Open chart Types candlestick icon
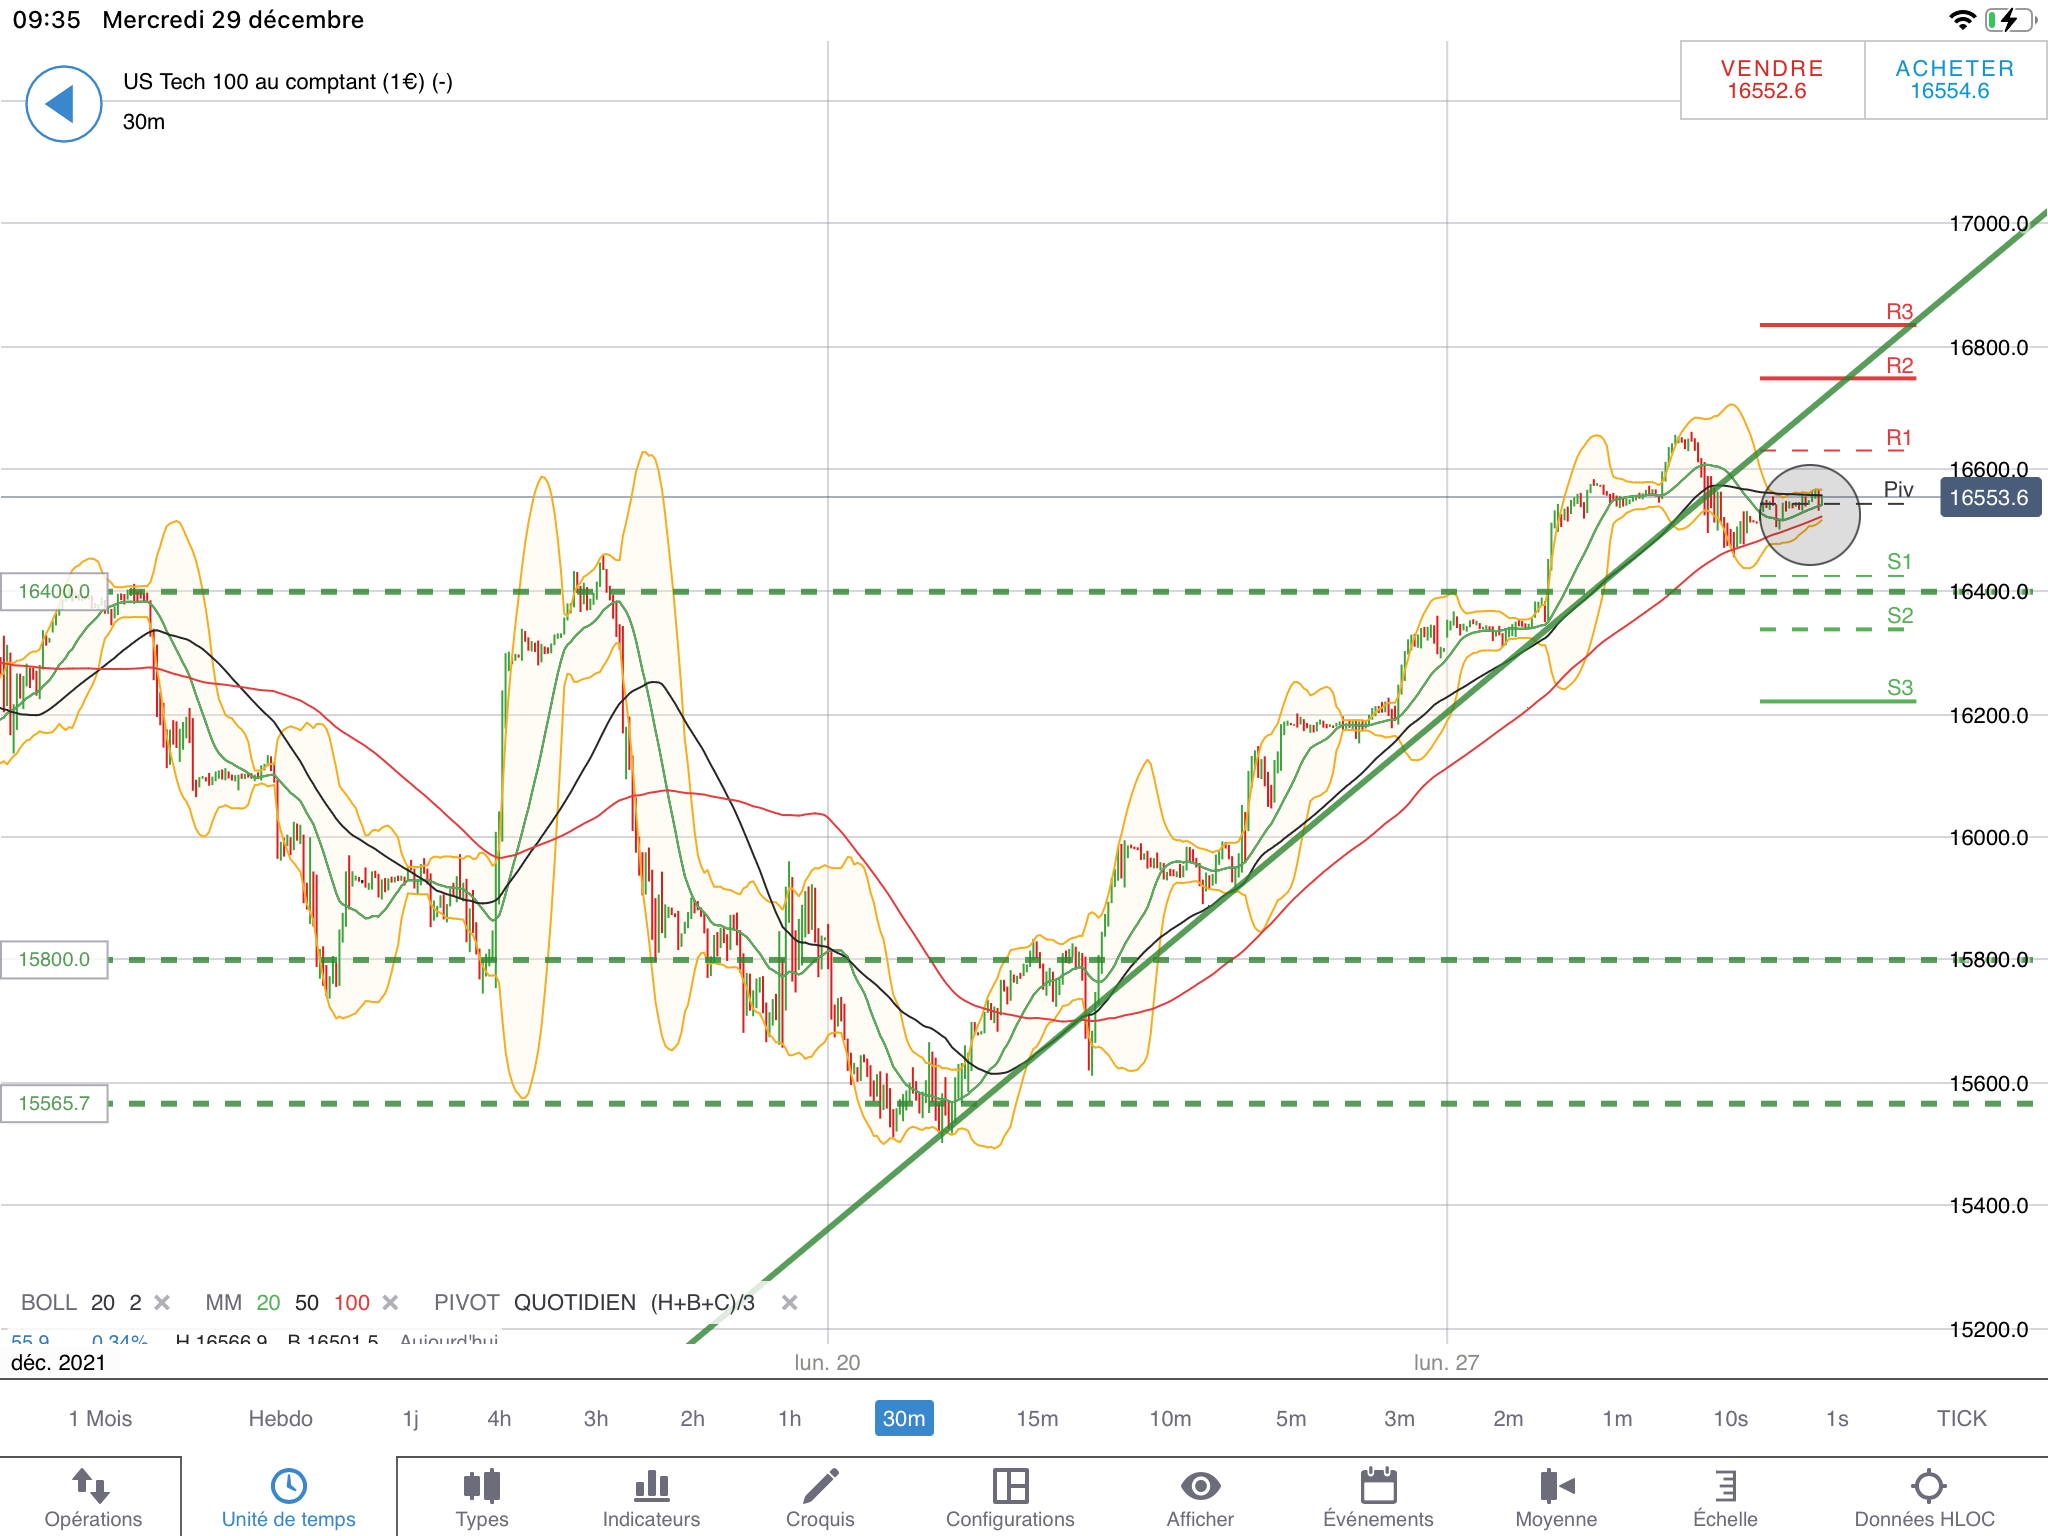The width and height of the screenshot is (2048, 1536). pos(481,1497)
